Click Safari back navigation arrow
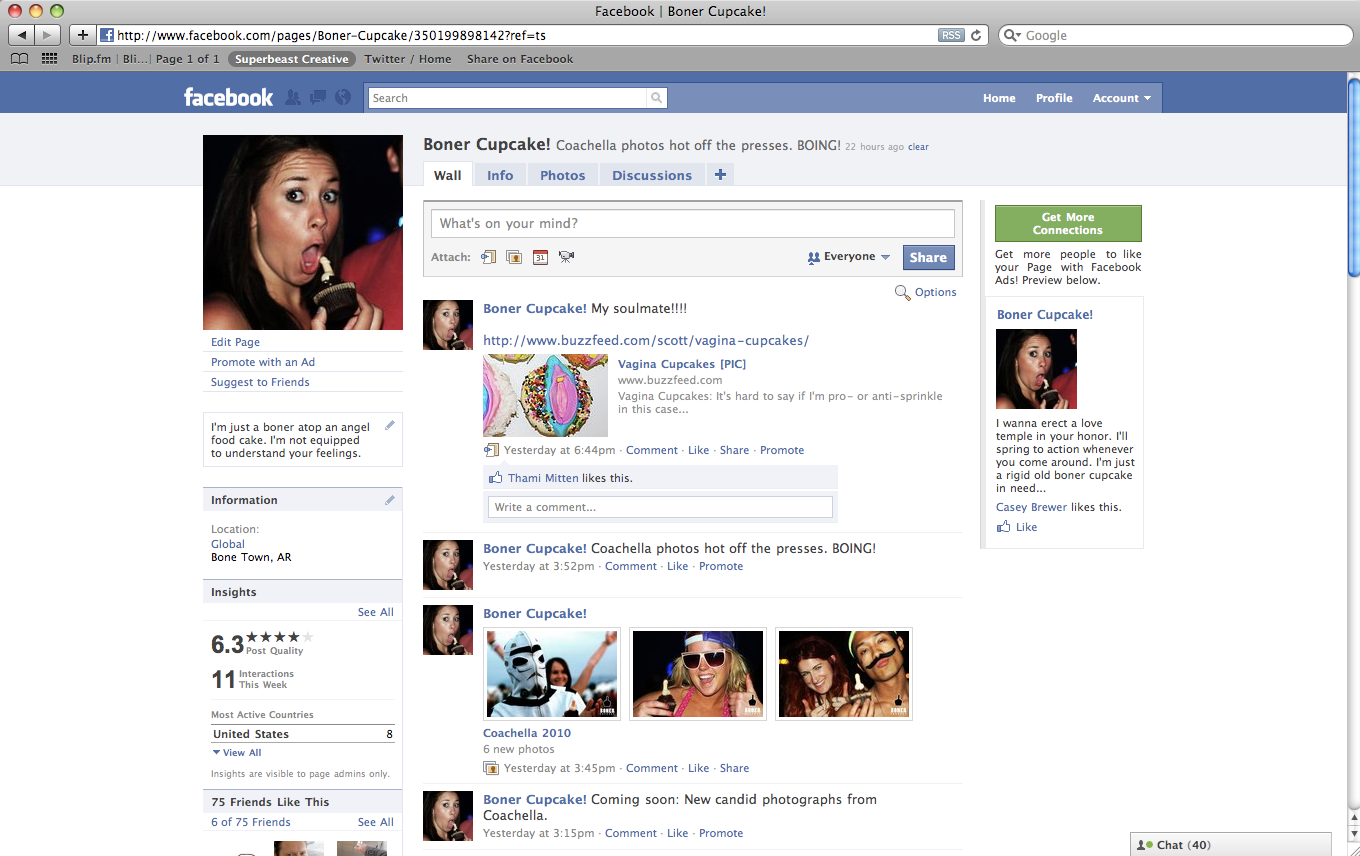Screen dimensions: 1360x856 click(22, 35)
